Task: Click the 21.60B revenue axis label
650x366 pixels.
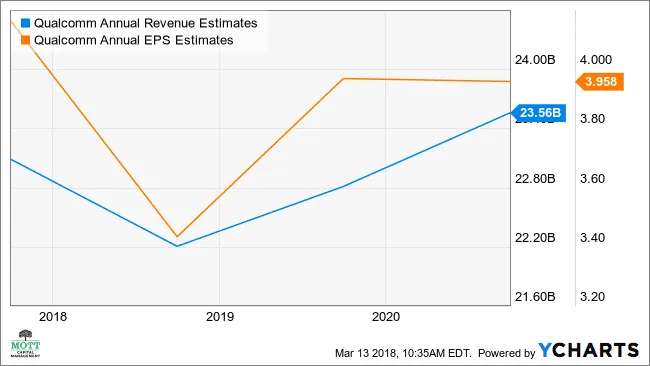Action: point(535,297)
